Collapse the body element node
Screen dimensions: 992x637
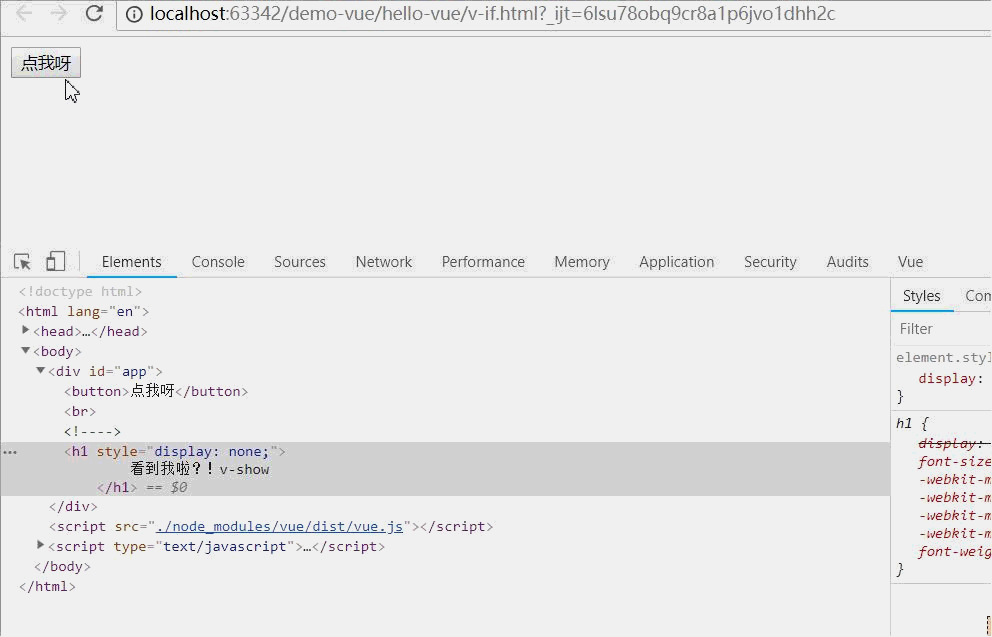click(26, 350)
